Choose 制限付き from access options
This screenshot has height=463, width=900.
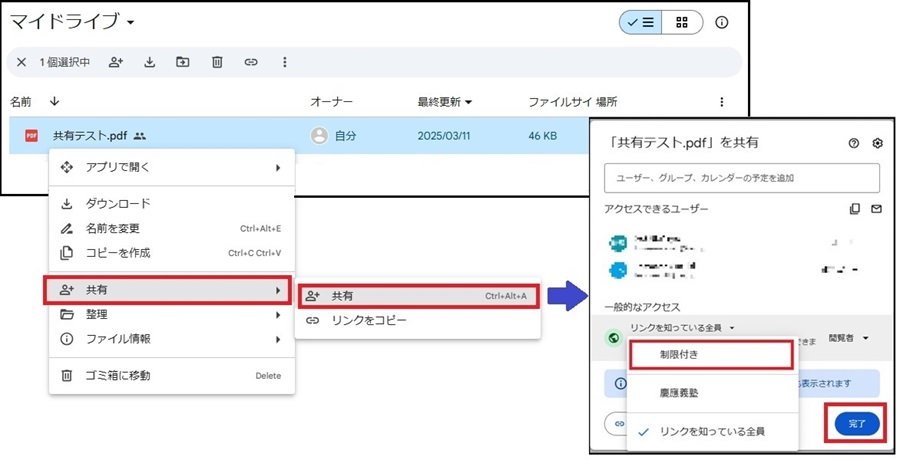point(710,354)
